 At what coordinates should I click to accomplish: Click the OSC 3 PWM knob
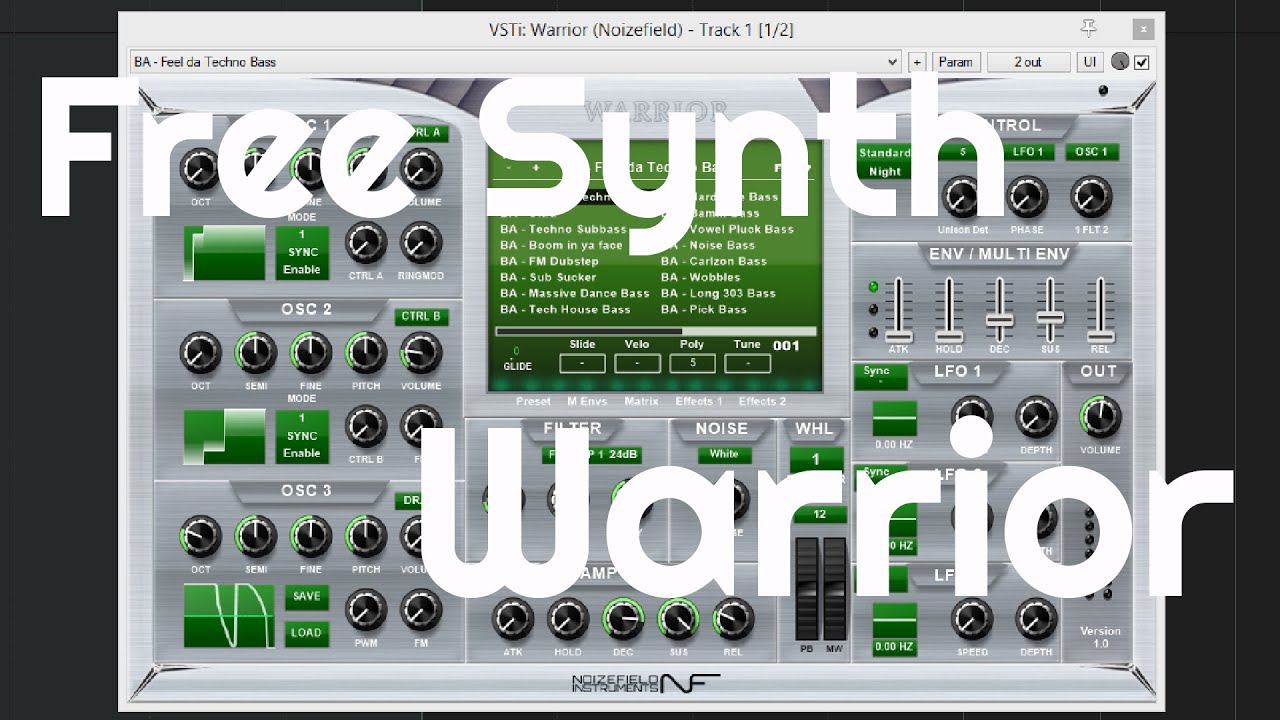click(366, 611)
